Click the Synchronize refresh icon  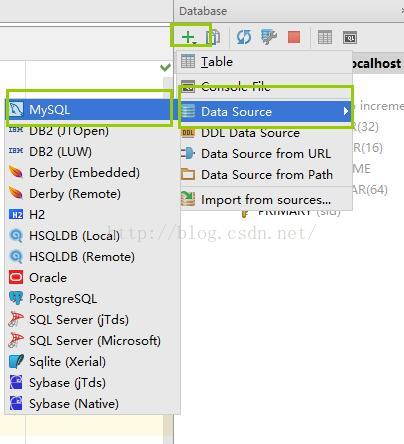(244, 37)
